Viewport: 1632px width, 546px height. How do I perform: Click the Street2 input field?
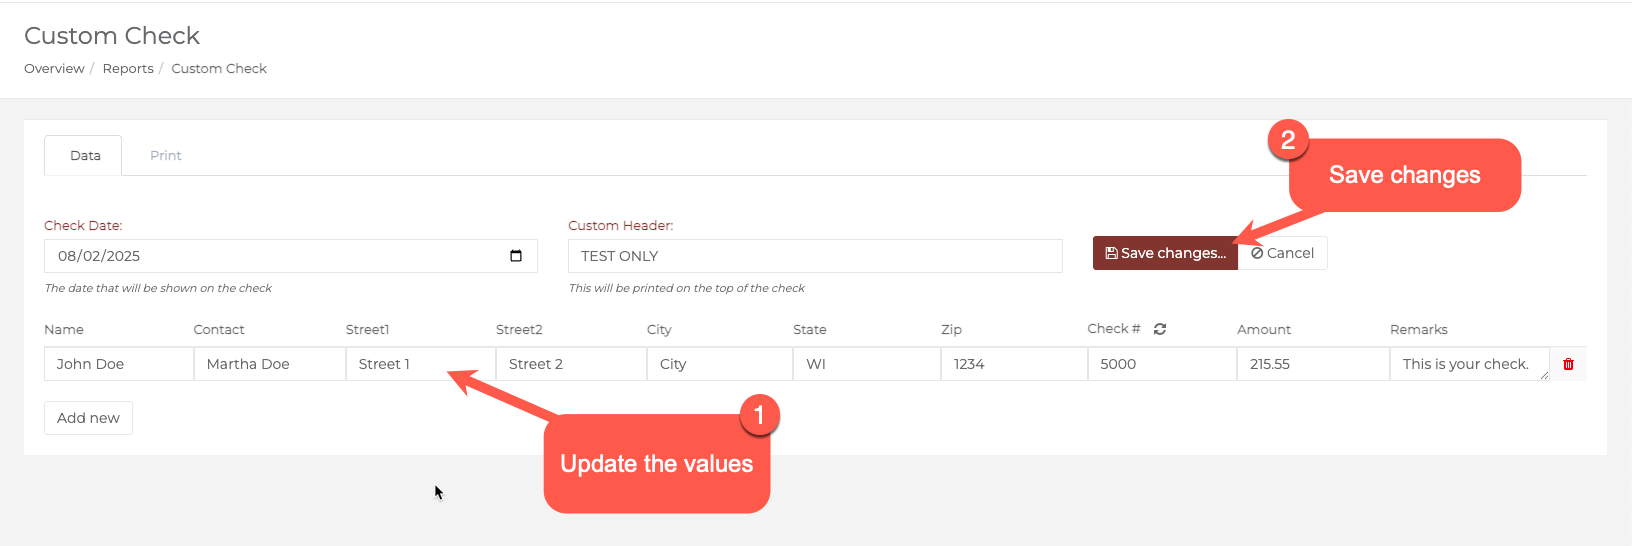coord(571,364)
